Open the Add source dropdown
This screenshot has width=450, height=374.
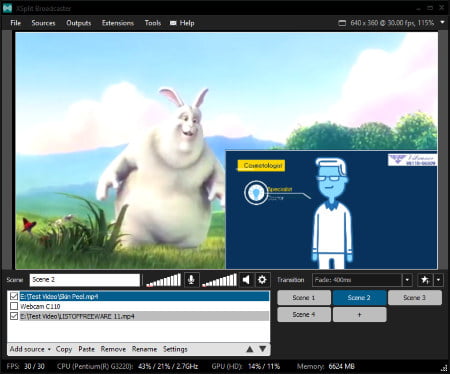coord(30,349)
